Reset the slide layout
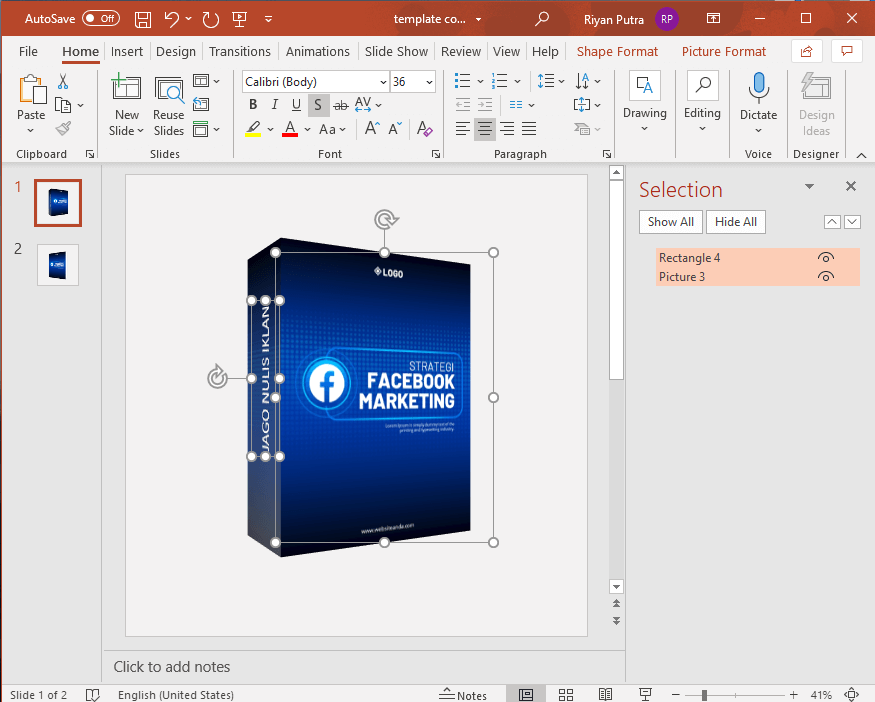 point(201,104)
